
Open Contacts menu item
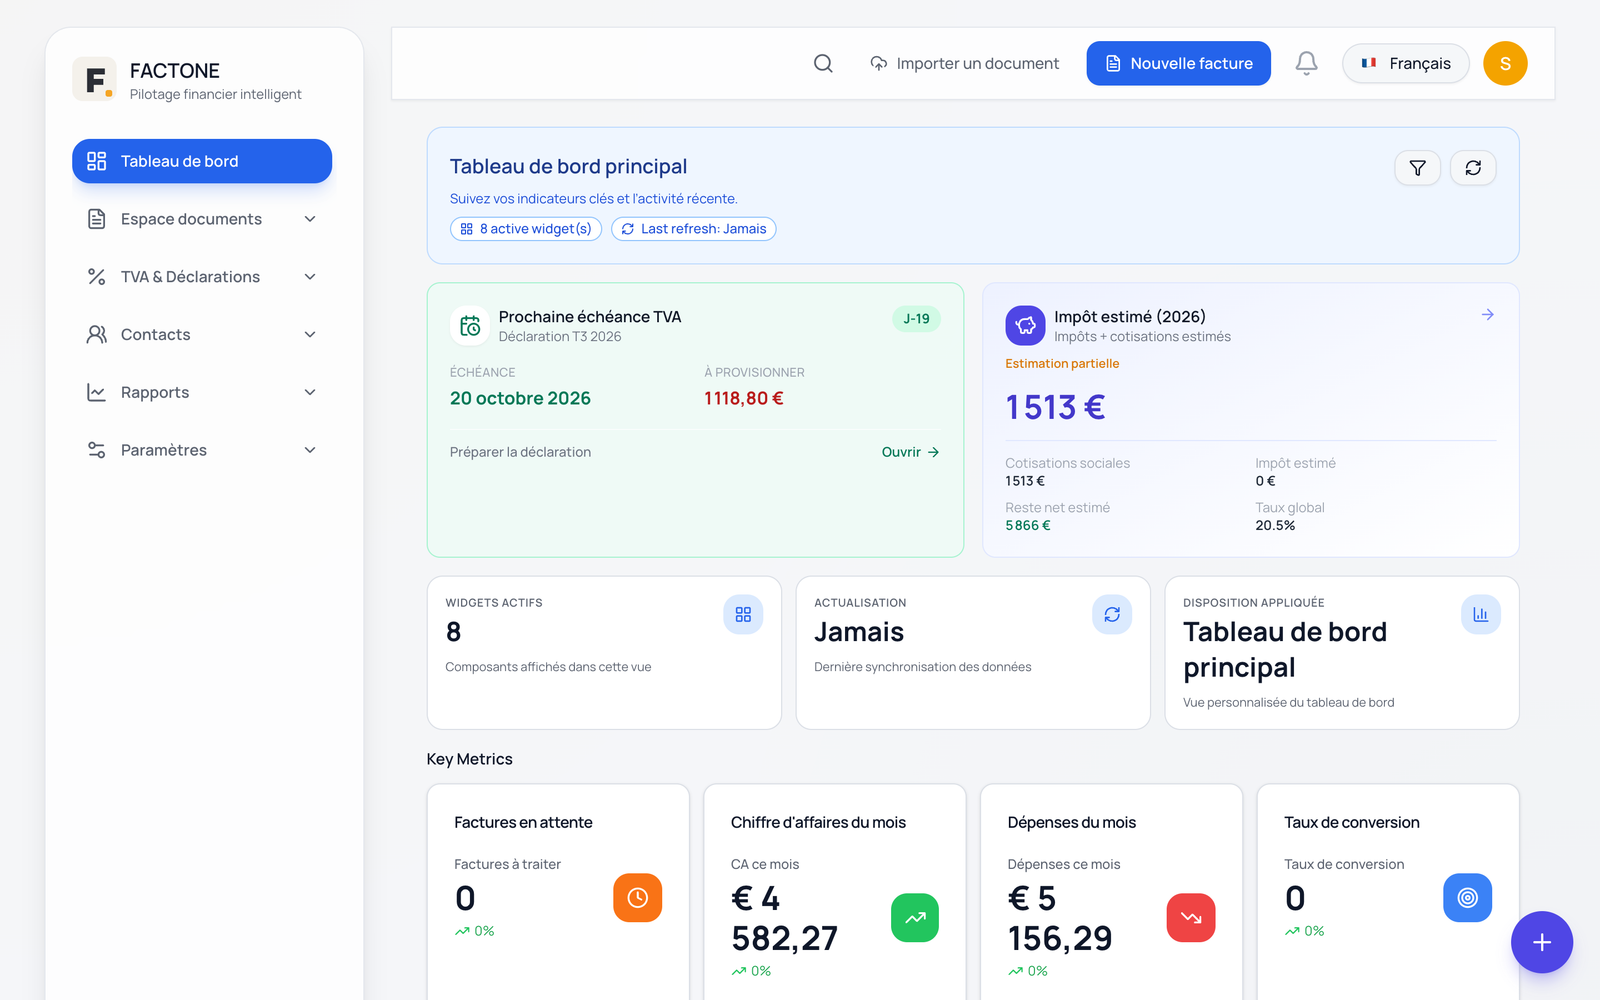(x=202, y=335)
